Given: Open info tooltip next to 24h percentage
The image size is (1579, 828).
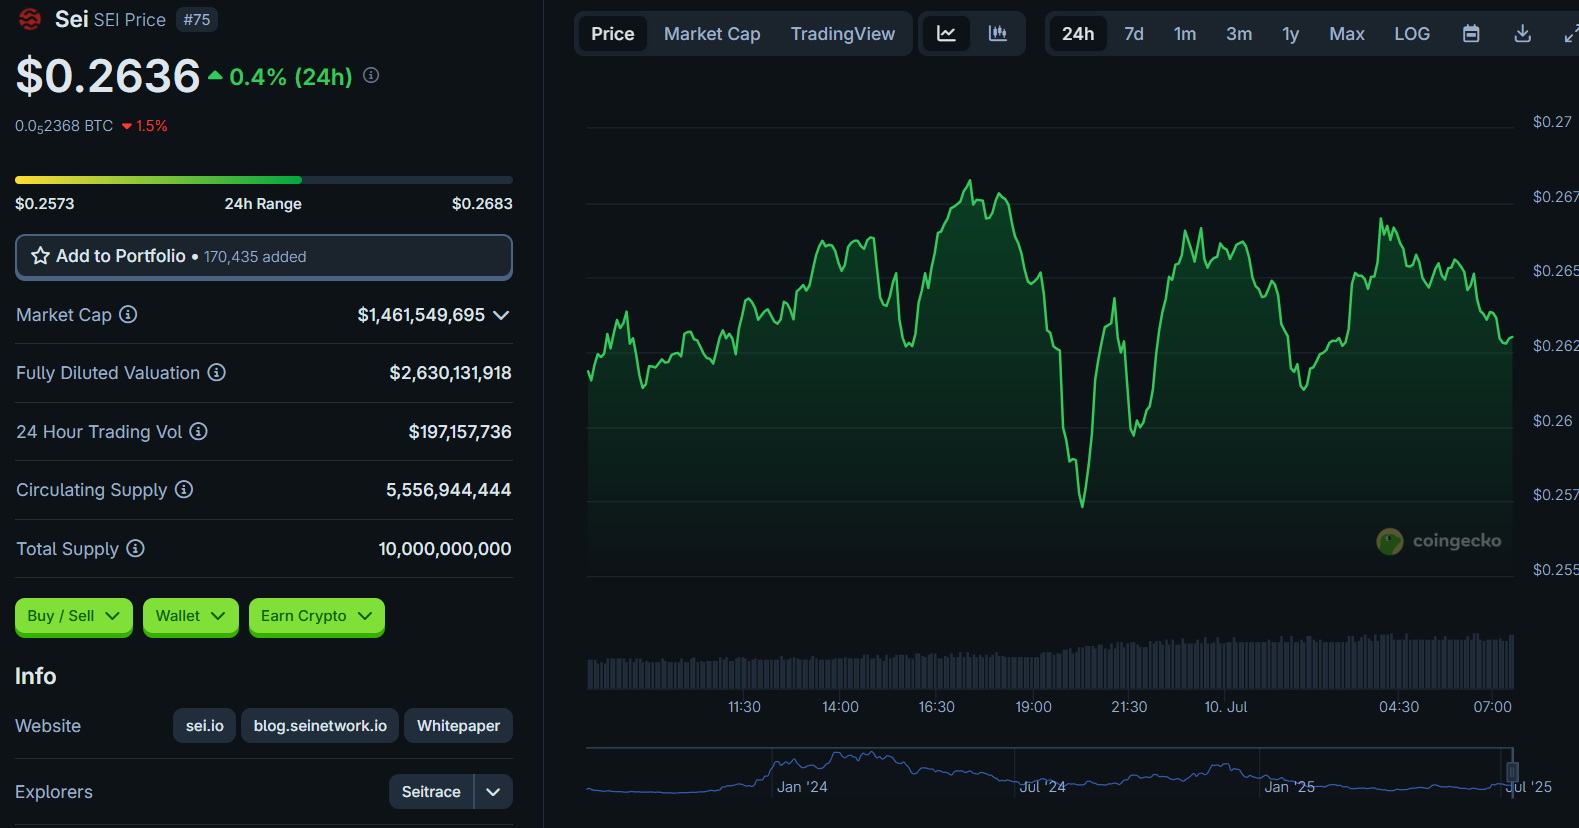Looking at the screenshot, I should click(x=371, y=75).
